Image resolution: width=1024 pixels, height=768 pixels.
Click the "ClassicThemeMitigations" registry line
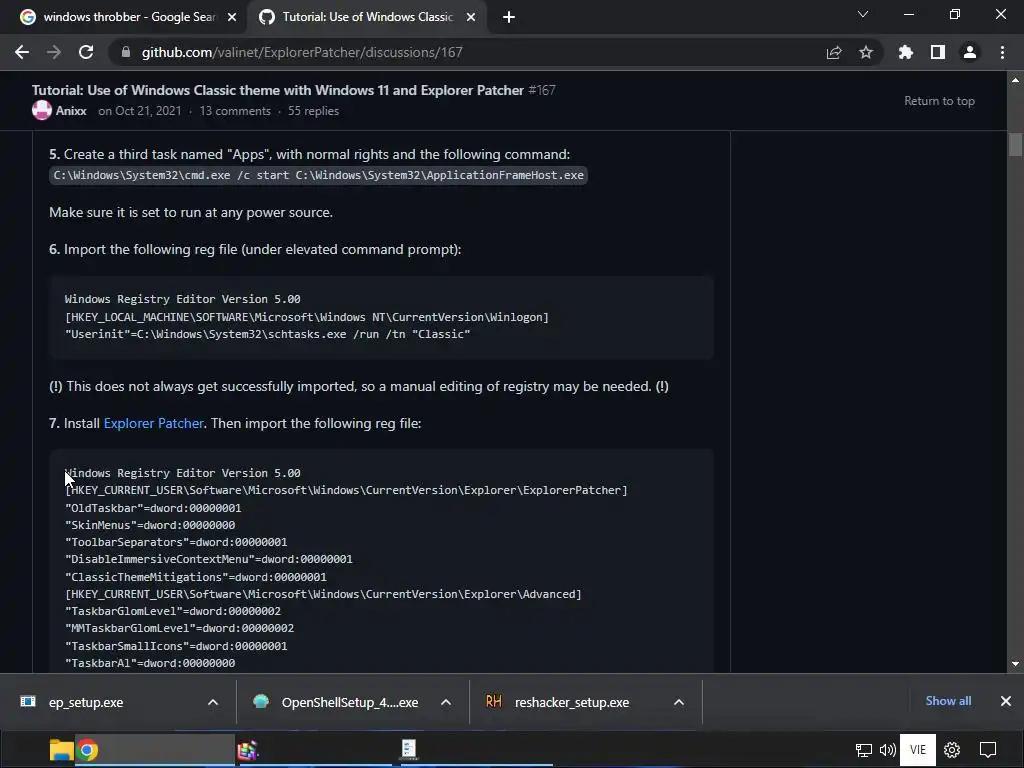tap(195, 577)
